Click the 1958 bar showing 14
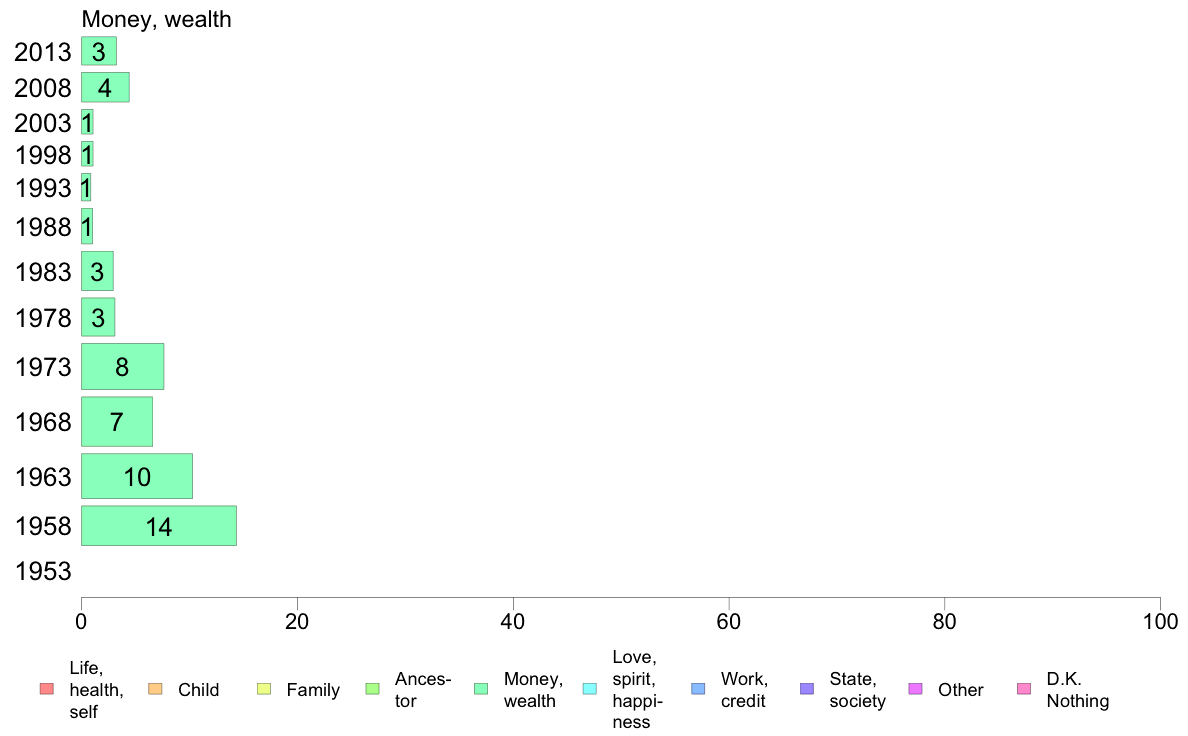 [x=158, y=526]
